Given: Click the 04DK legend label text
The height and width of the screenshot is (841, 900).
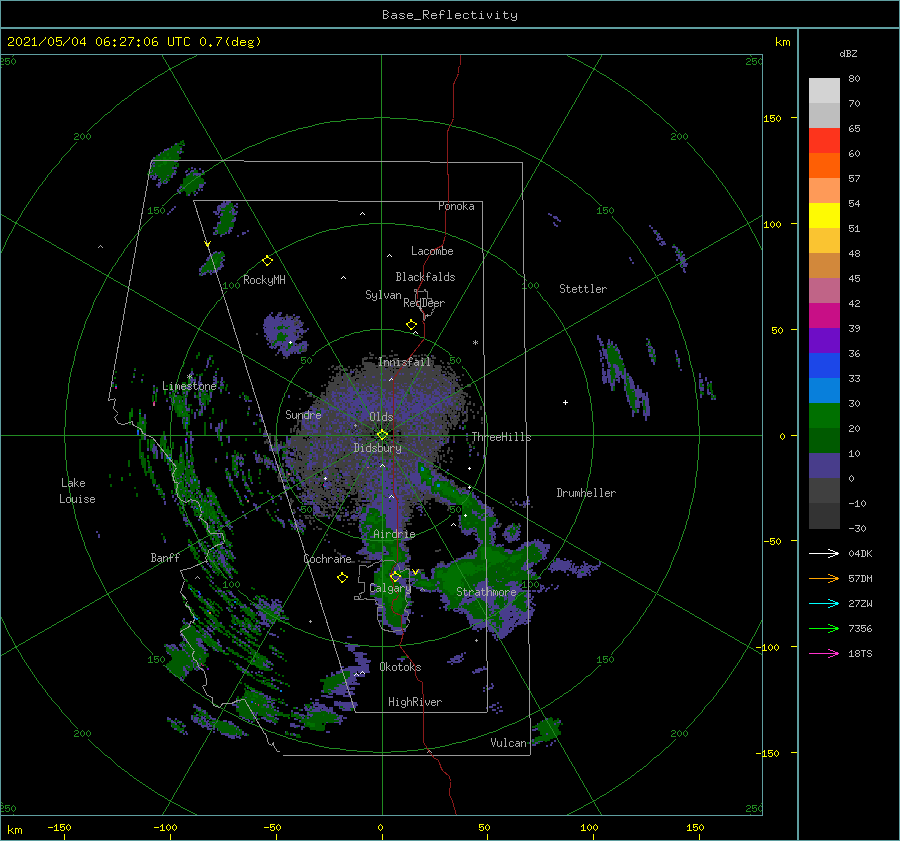Looking at the screenshot, I should (860, 553).
